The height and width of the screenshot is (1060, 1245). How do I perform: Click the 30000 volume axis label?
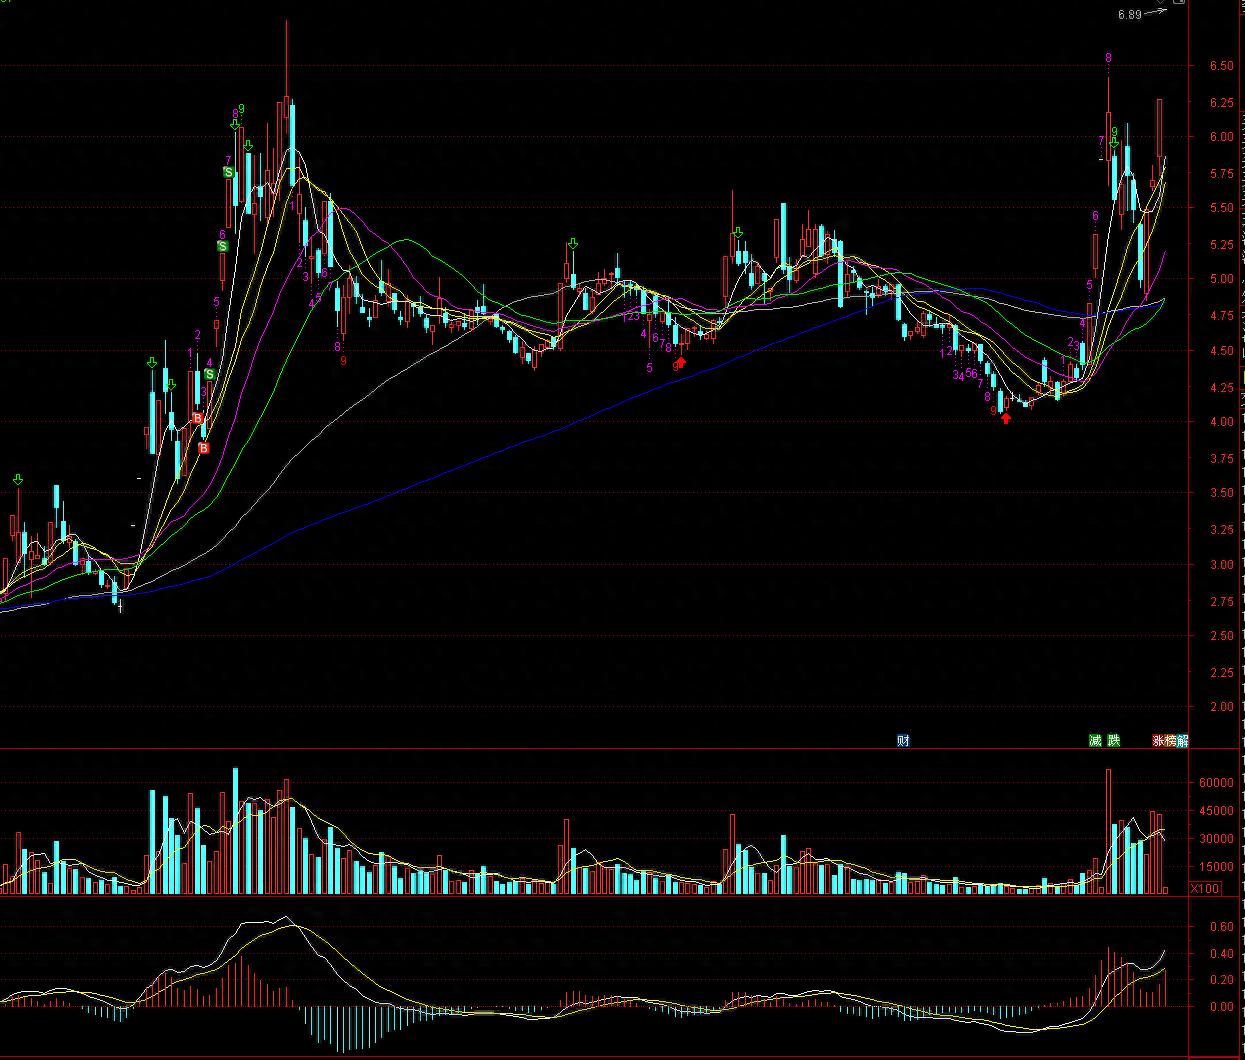tap(1217, 840)
